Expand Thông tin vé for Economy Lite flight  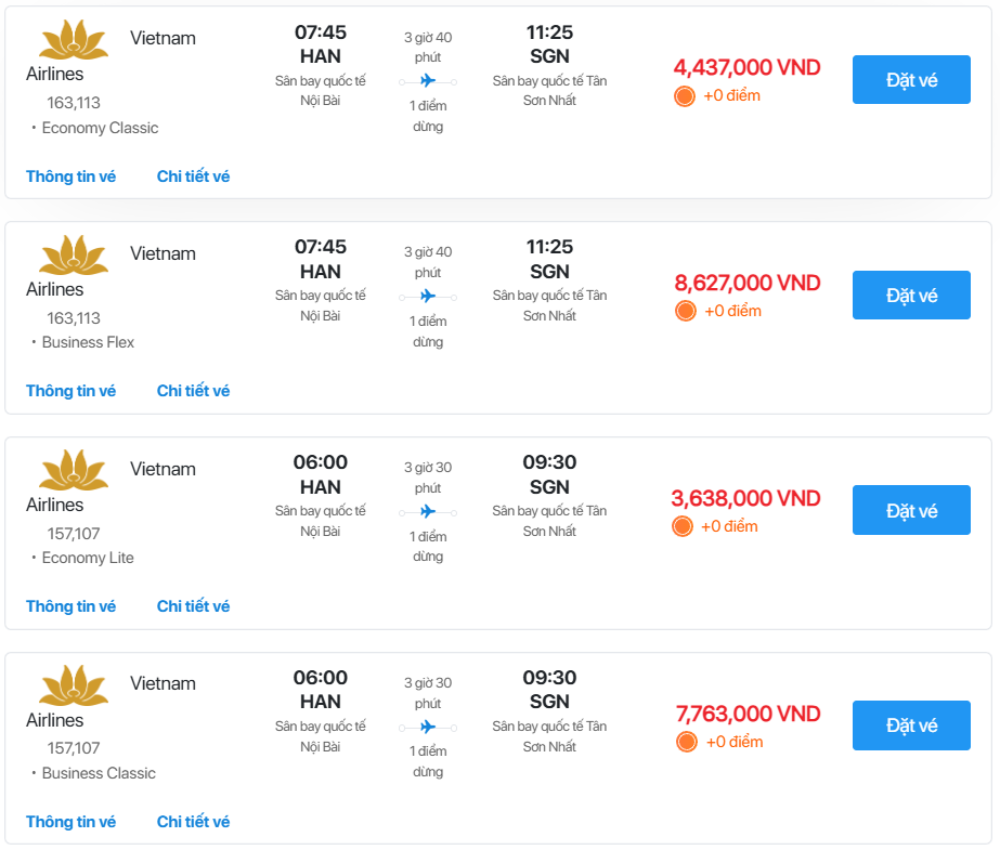pos(71,606)
